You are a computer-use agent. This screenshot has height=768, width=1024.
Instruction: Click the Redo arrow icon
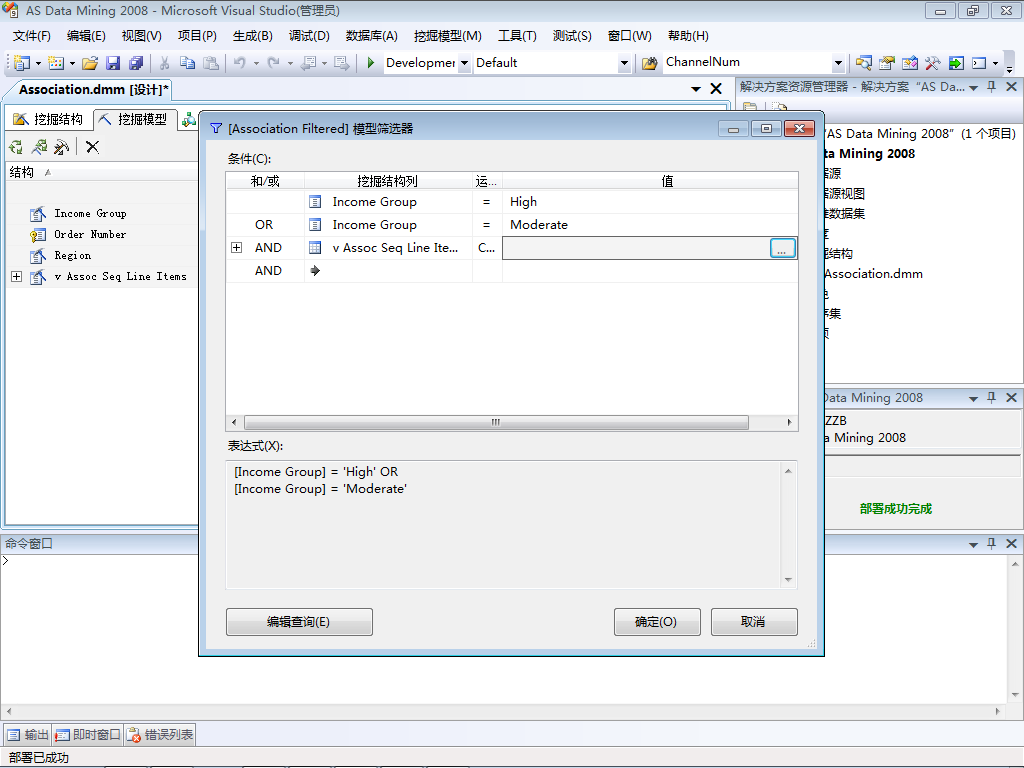pyautogui.click(x=274, y=63)
